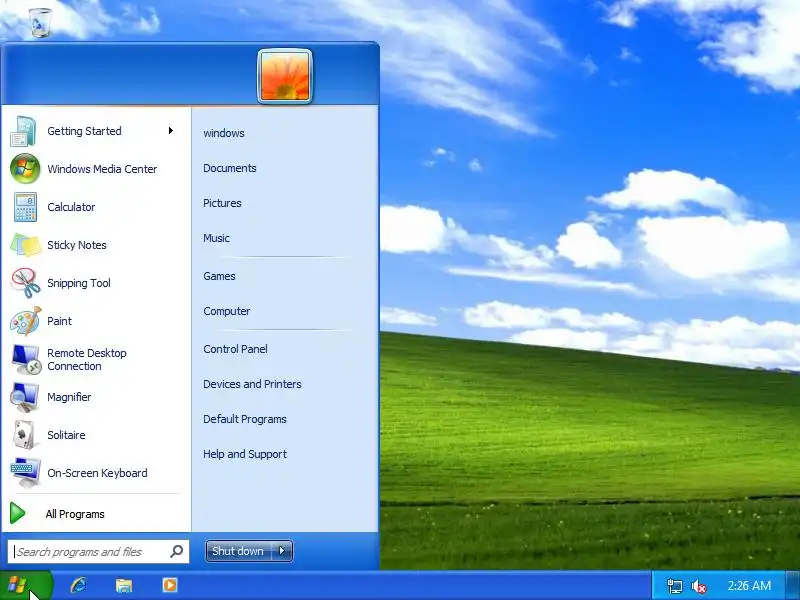Click the Getting Started program icon
800x600 pixels.
[x=24, y=131]
